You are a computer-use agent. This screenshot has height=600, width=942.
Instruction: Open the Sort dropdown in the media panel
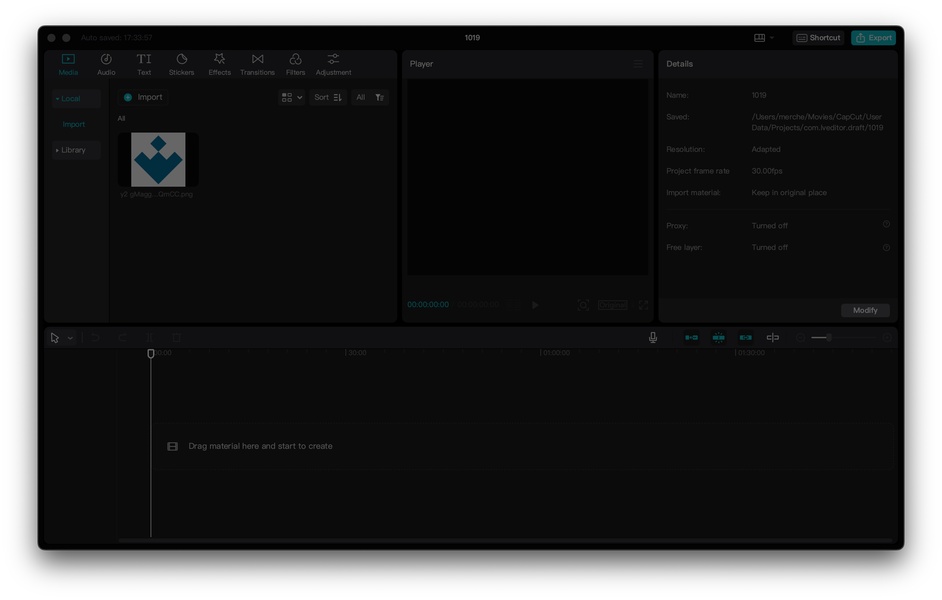pos(328,98)
